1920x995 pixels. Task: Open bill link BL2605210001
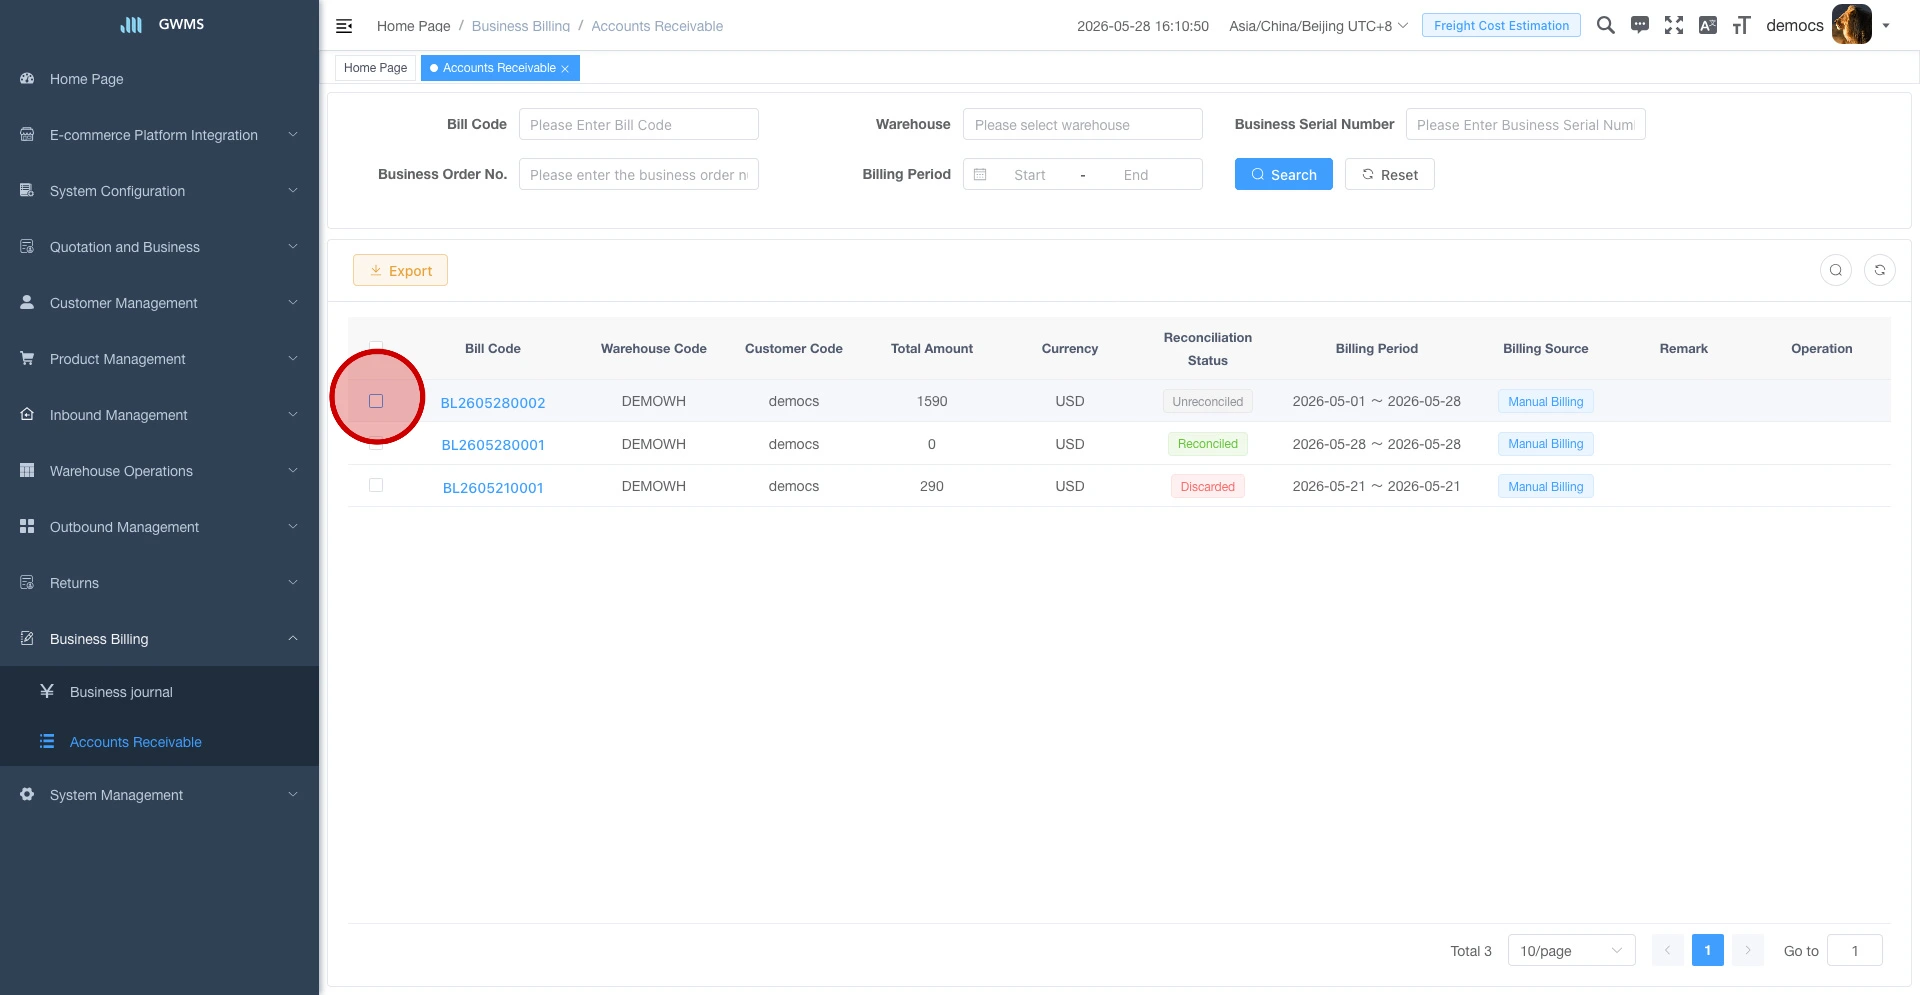pos(493,487)
